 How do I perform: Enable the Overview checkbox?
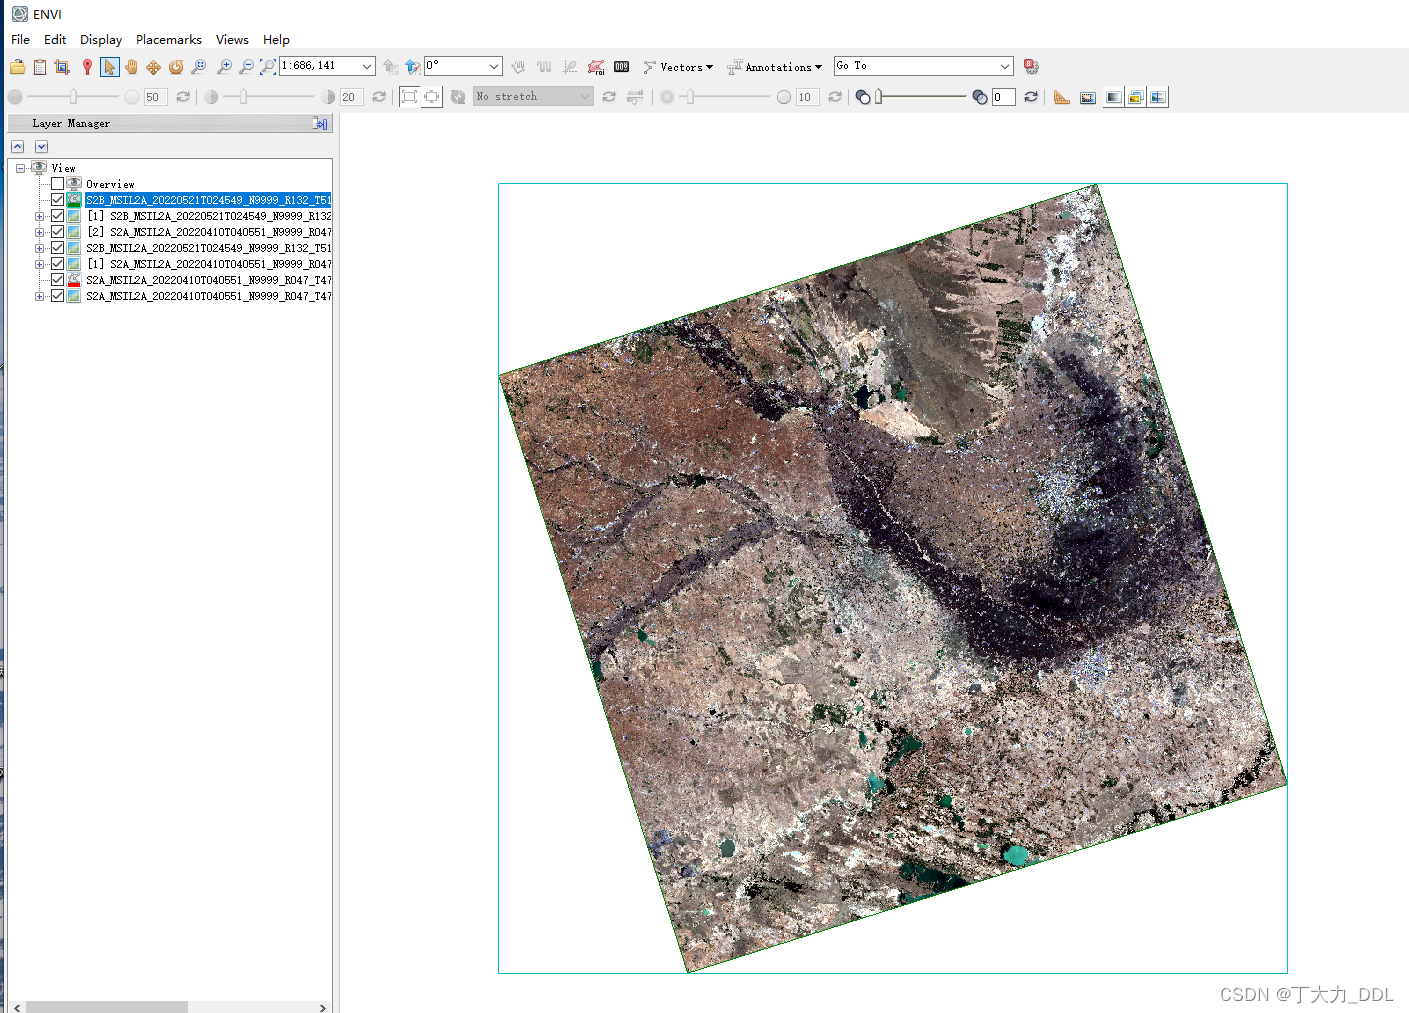[x=57, y=184]
